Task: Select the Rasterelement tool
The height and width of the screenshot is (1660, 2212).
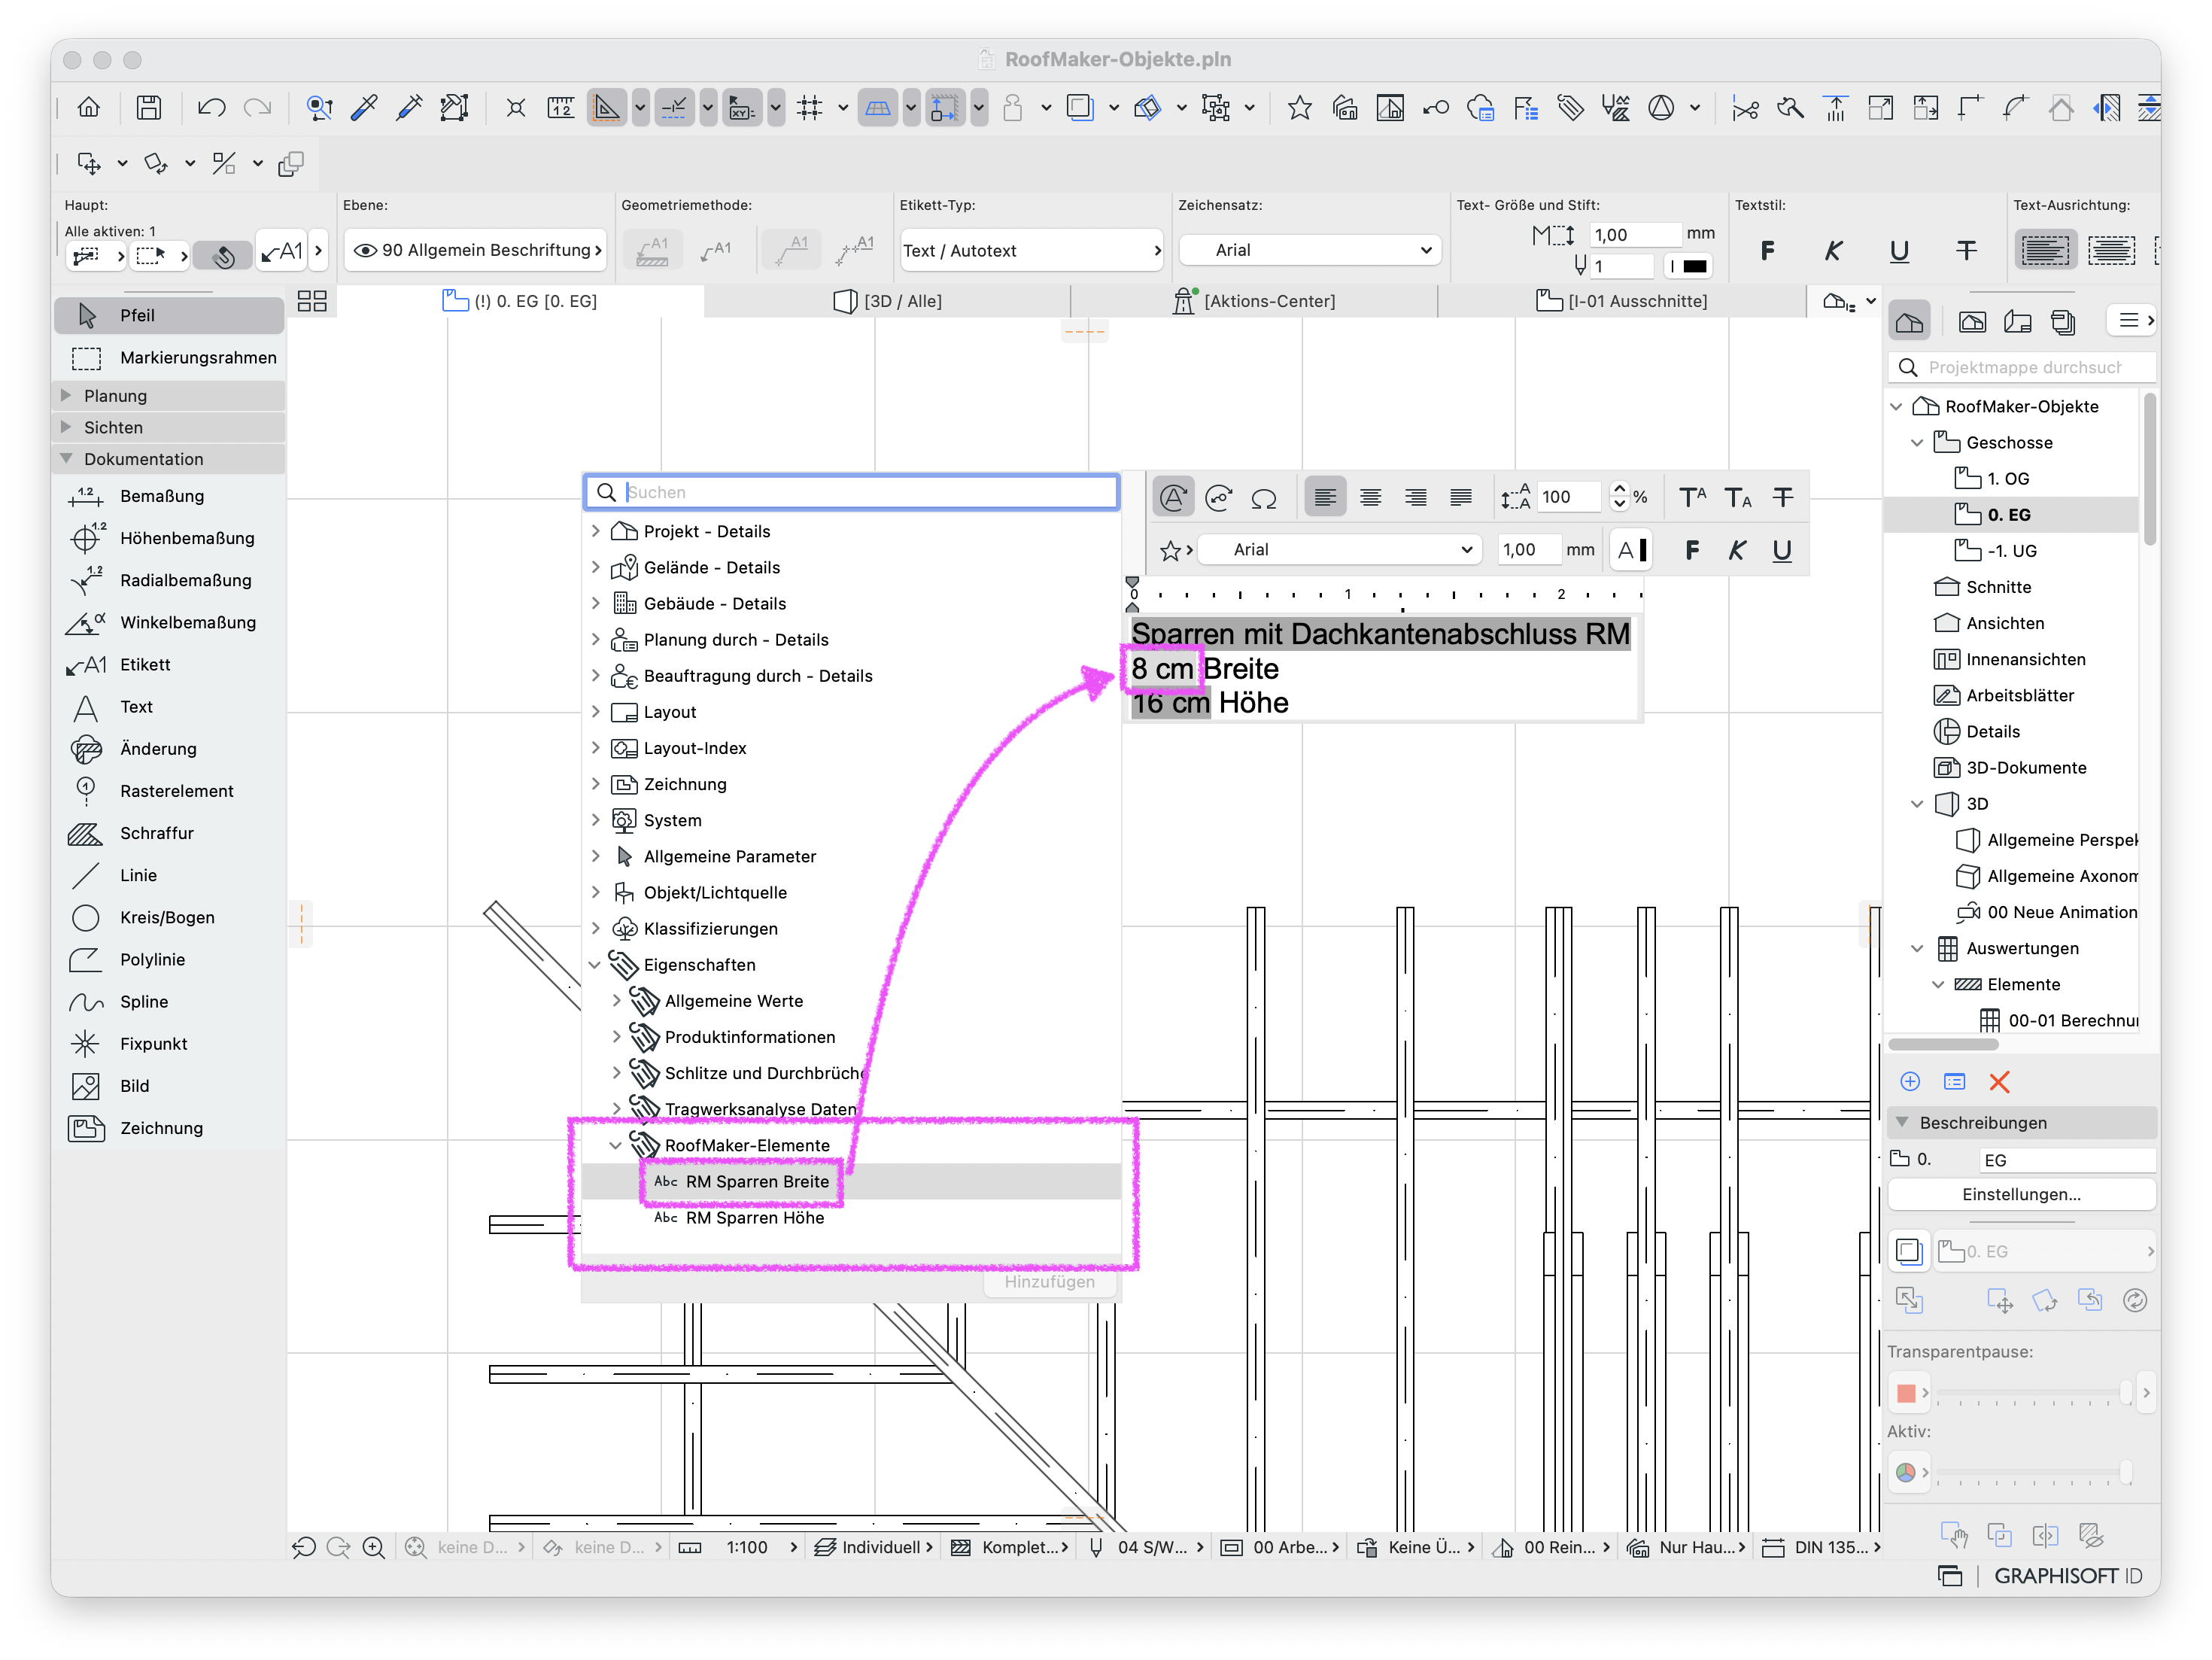Action: [169, 791]
